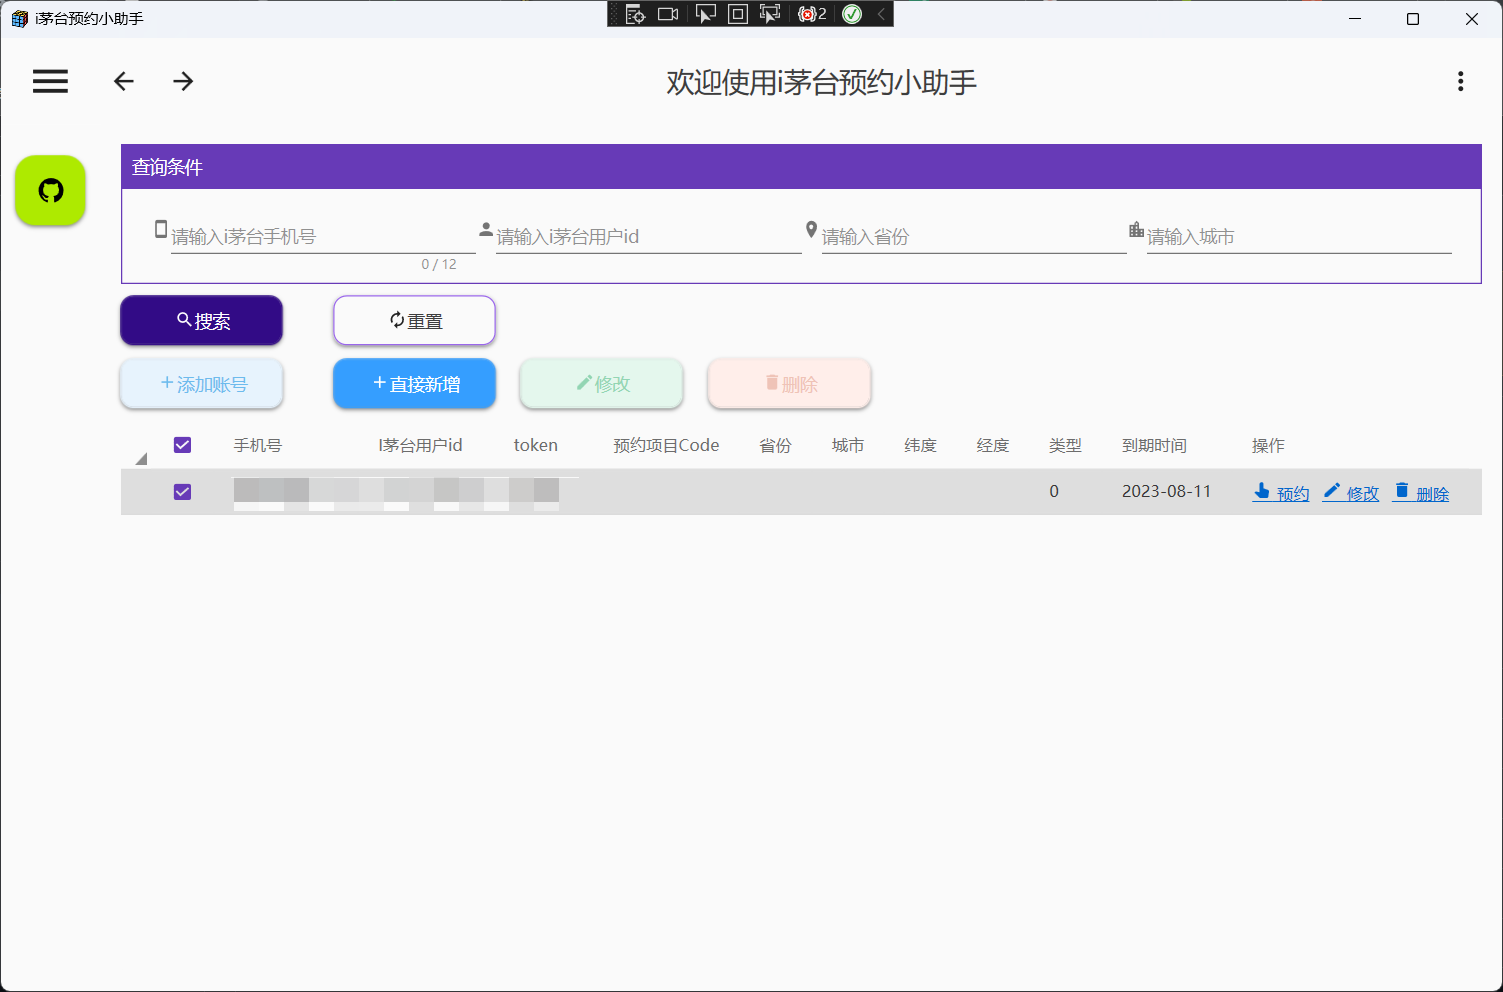Click the location pin icon beside the province field

coord(812,229)
